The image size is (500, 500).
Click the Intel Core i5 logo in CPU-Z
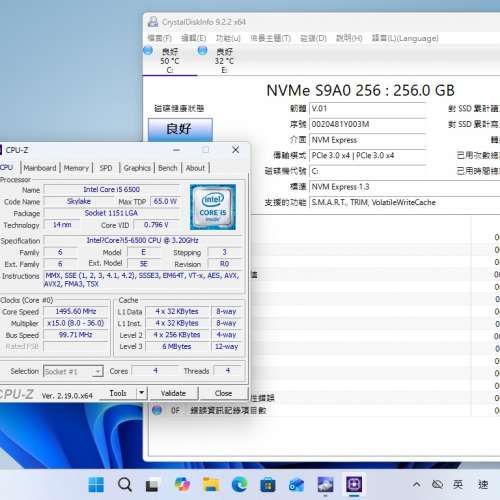(x=213, y=207)
